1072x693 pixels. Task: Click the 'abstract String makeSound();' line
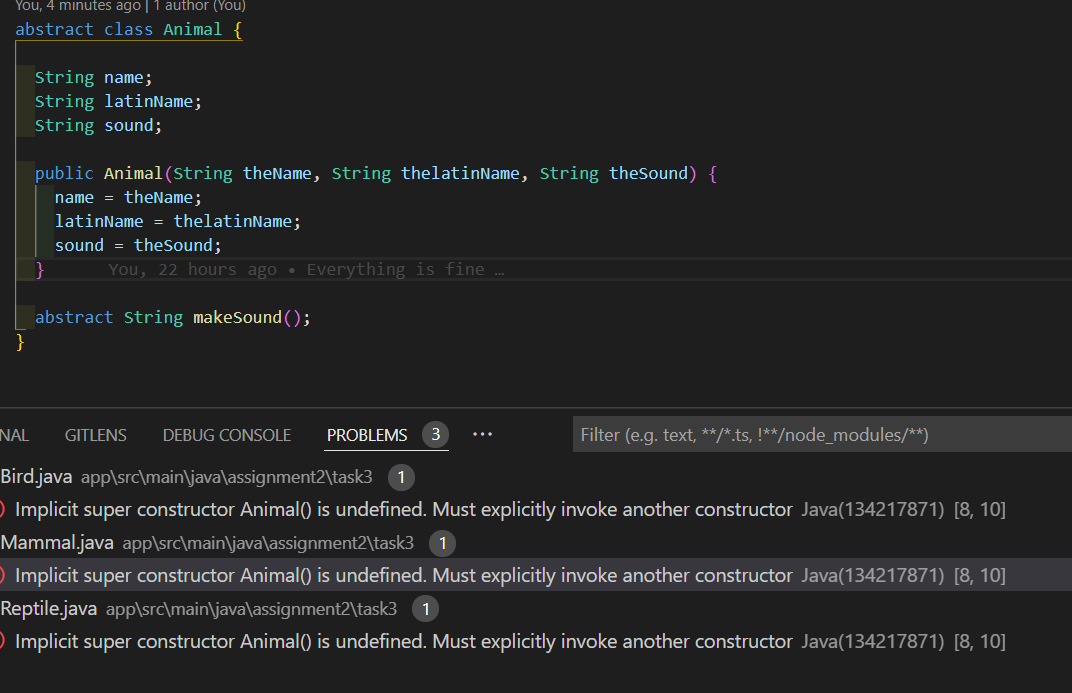tap(173, 318)
